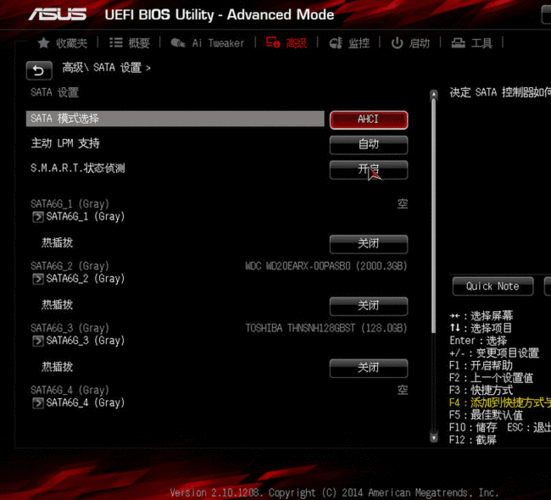
Task: Click the power icon beside 启动
Action: [x=397, y=43]
